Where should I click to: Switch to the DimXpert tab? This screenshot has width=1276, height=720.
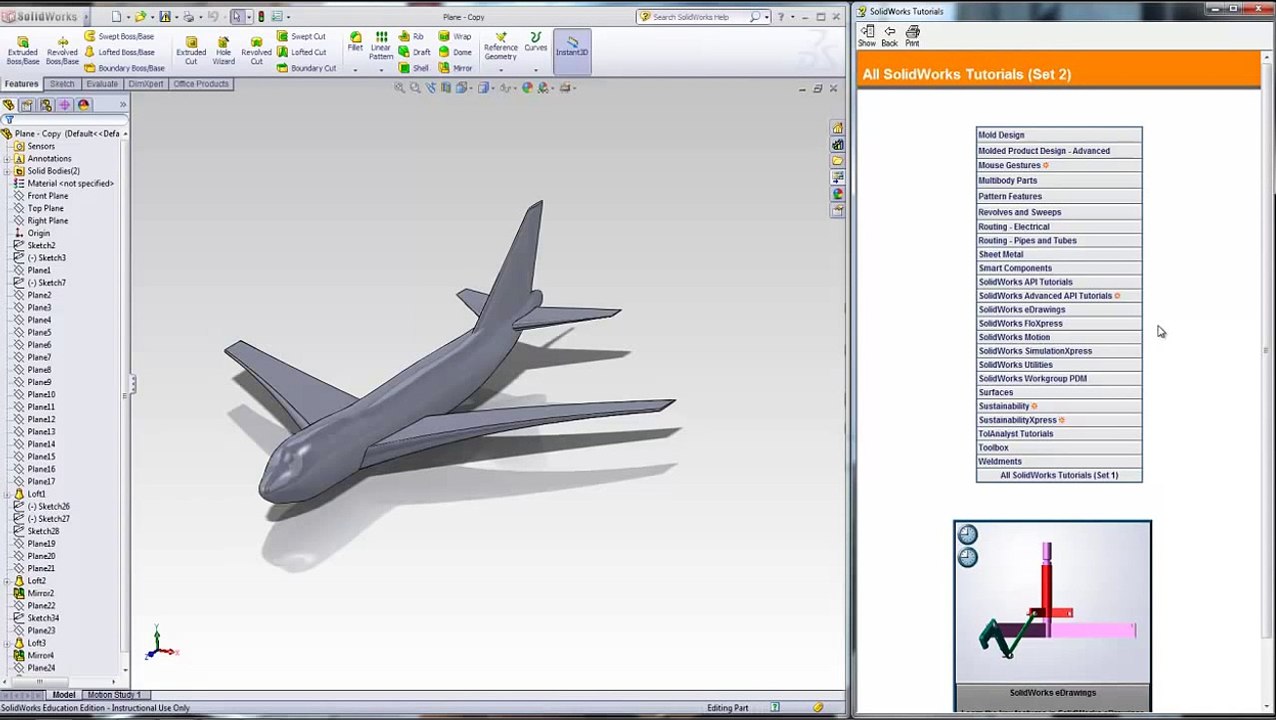[x=145, y=84]
